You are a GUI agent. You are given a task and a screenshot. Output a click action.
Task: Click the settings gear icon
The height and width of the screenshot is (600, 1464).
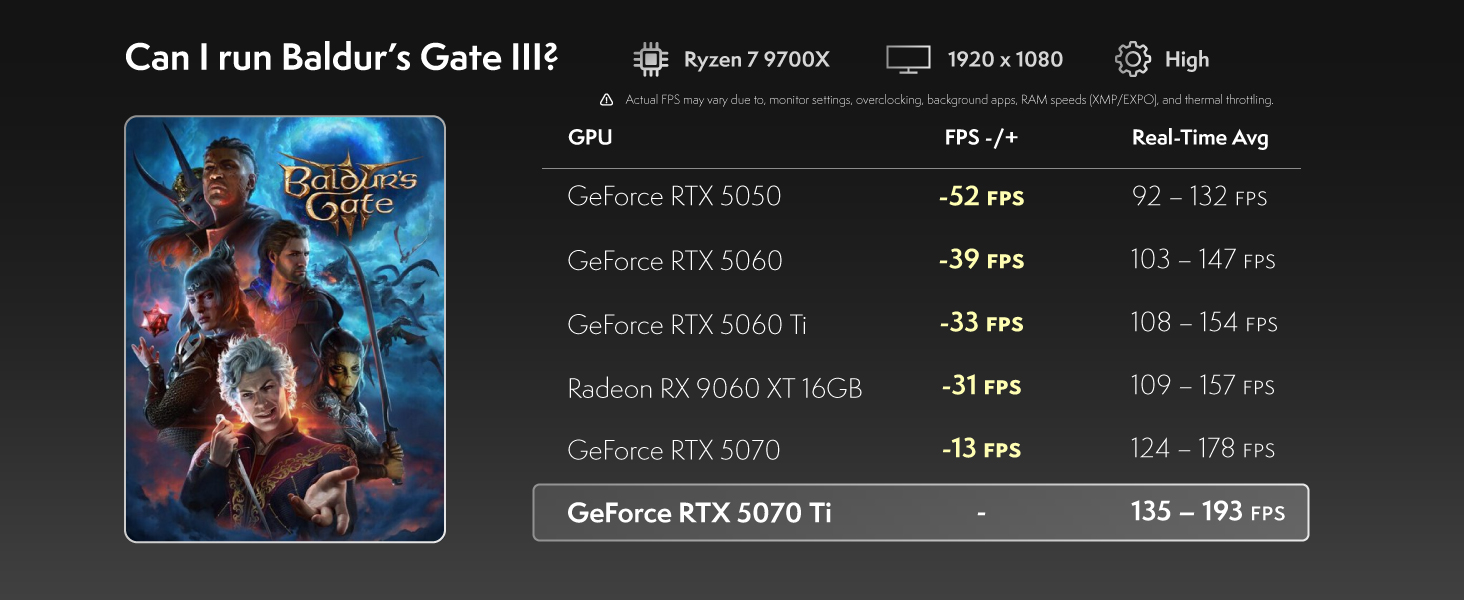(1133, 59)
